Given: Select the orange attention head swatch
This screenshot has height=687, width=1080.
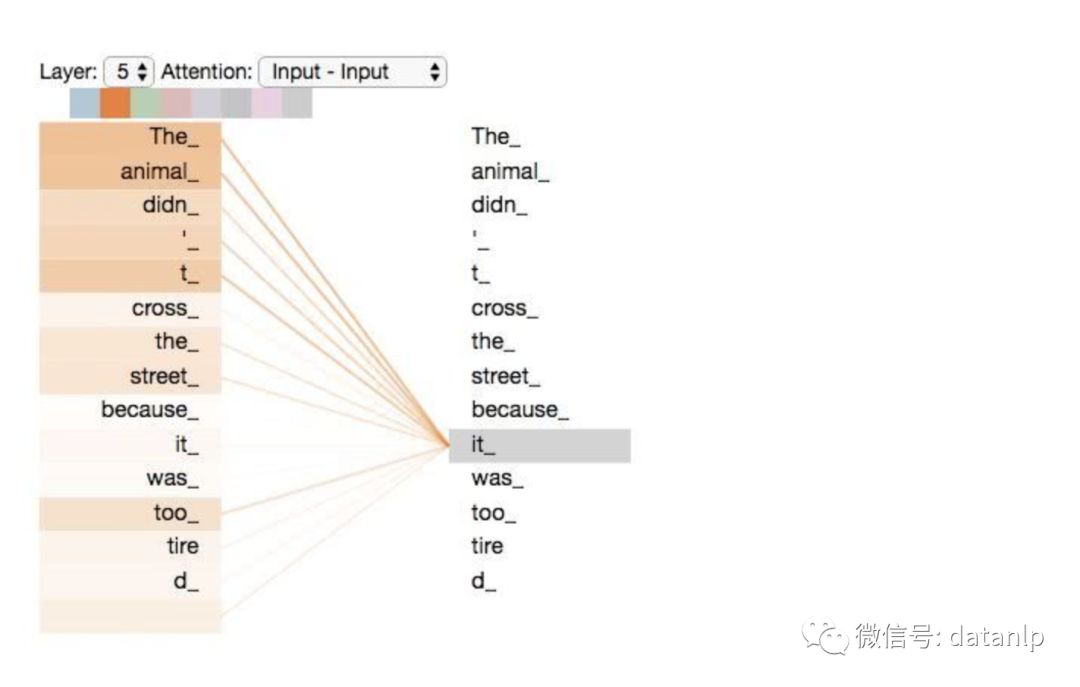Looking at the screenshot, I should click(116, 103).
